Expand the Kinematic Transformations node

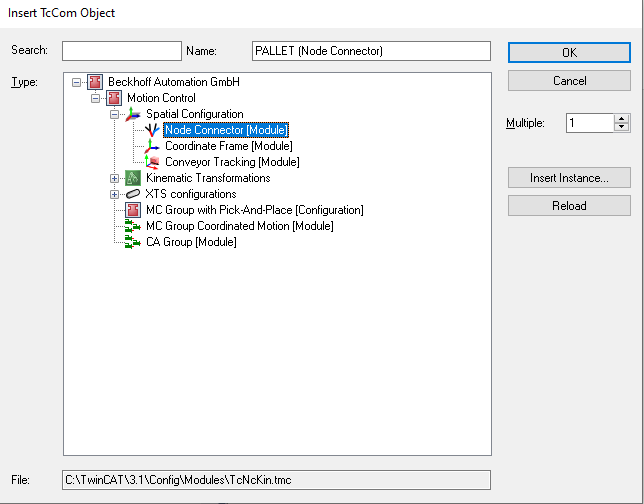point(115,179)
